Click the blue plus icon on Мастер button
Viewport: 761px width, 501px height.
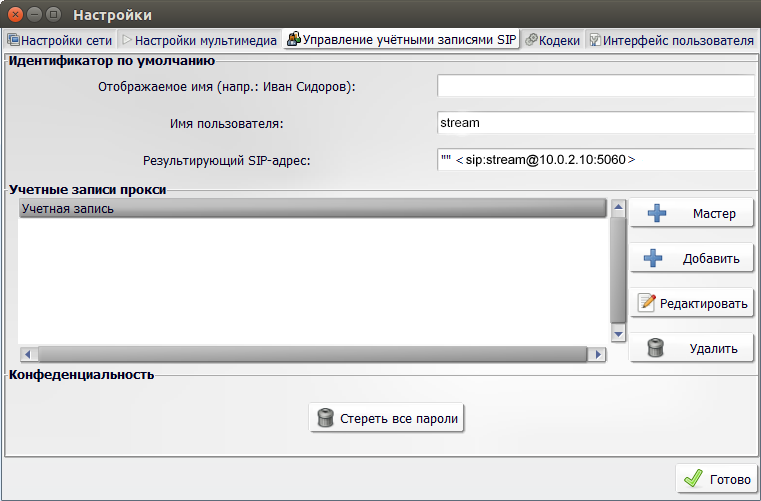pos(654,214)
